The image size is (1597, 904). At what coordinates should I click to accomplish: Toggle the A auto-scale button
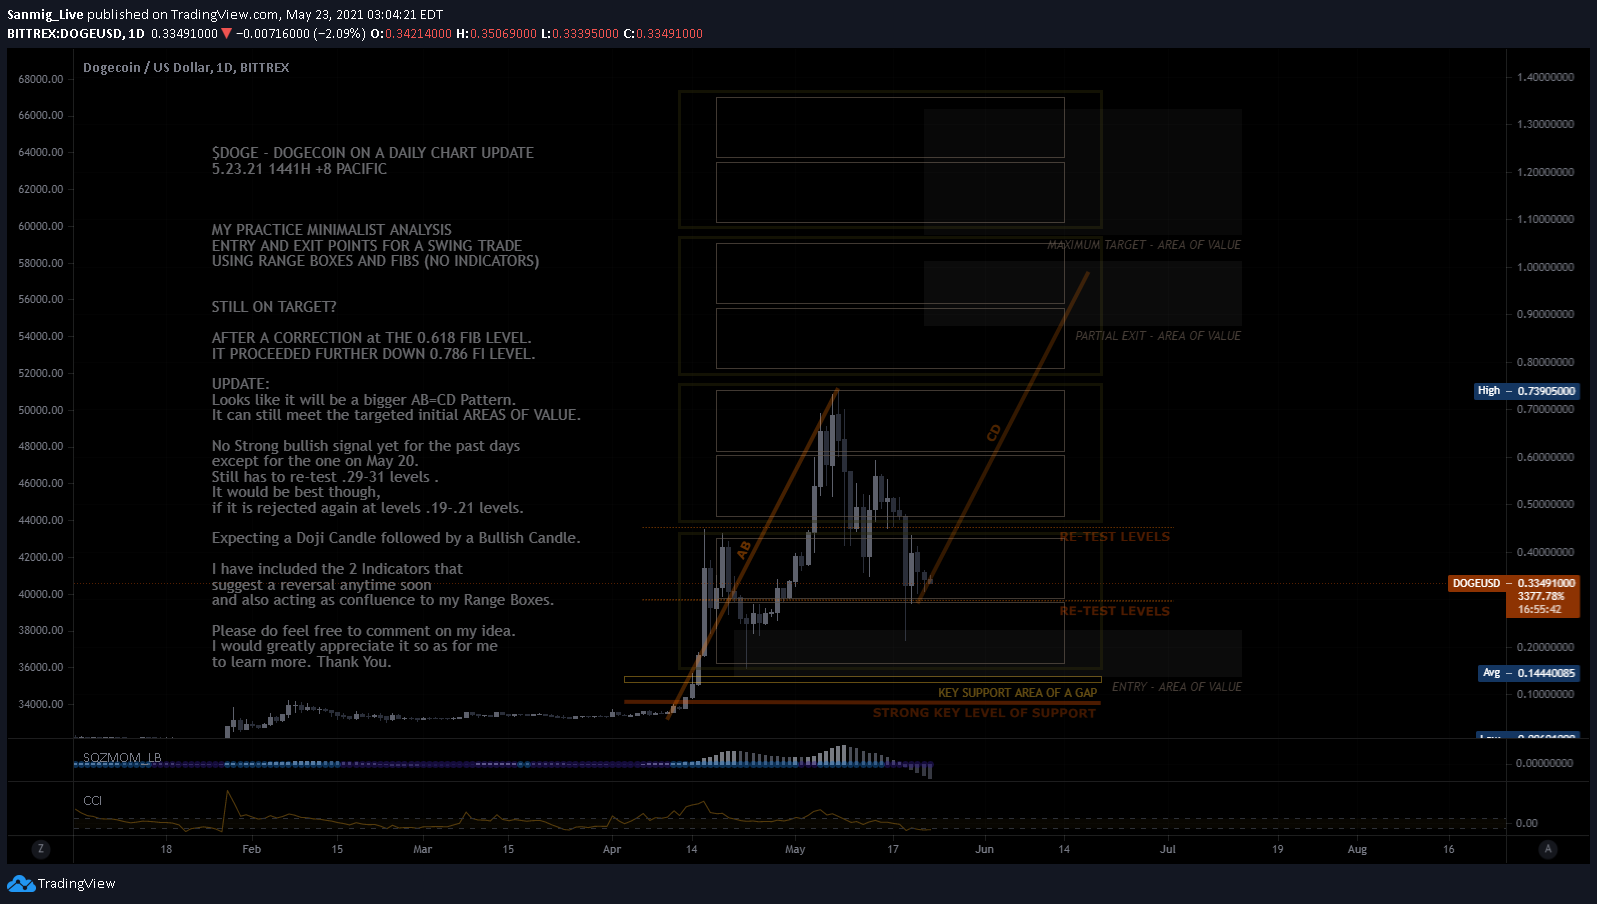(x=1548, y=849)
